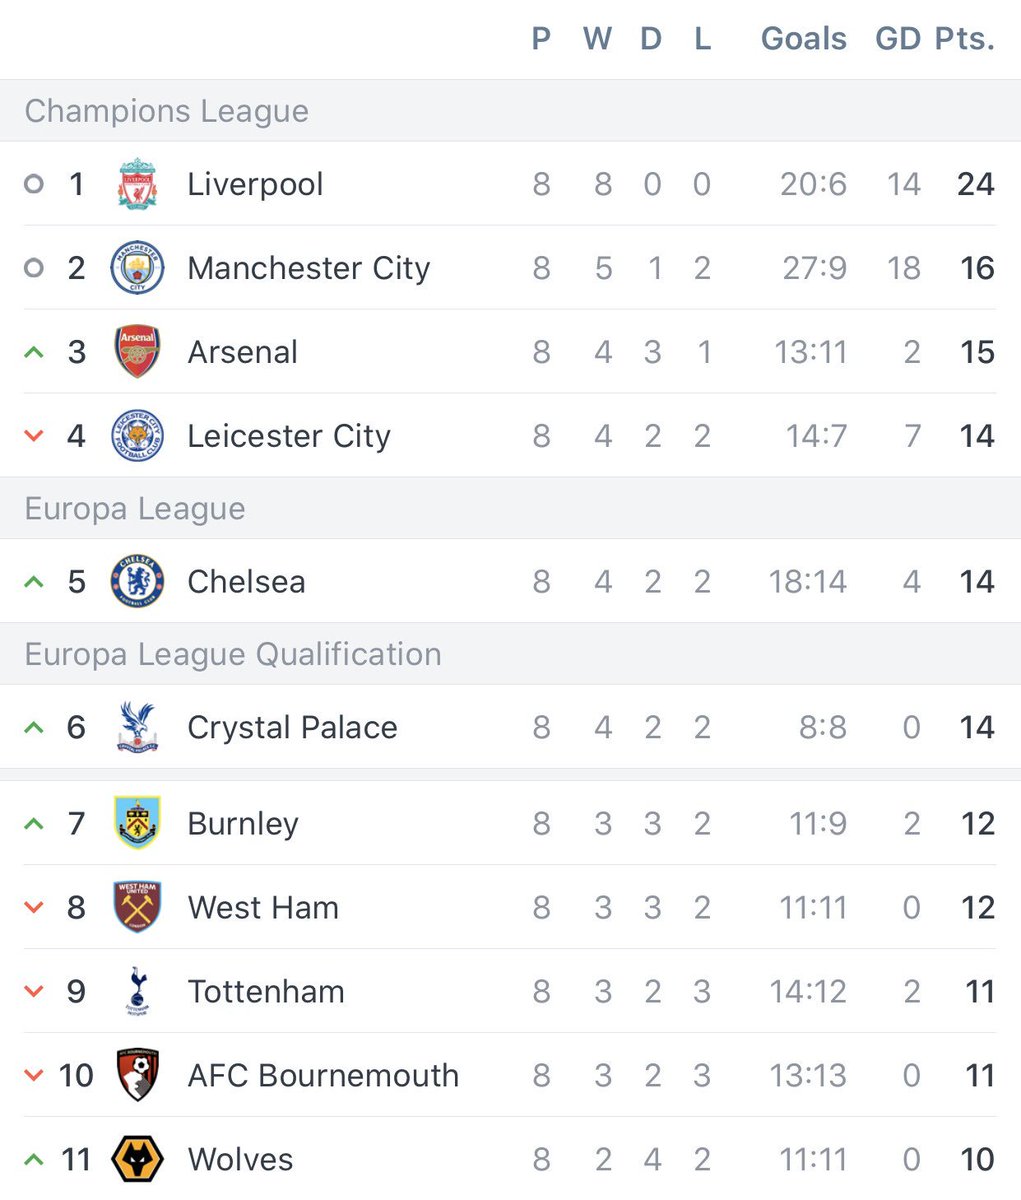The image size is (1021, 1200).
Task: Click the Wolves club crest
Action: tap(137, 1159)
